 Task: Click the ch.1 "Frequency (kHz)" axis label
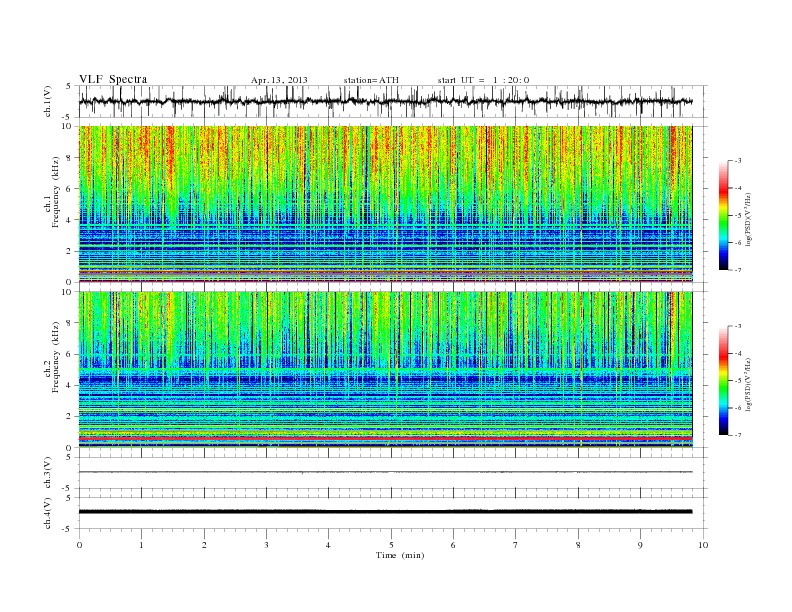[55, 192]
